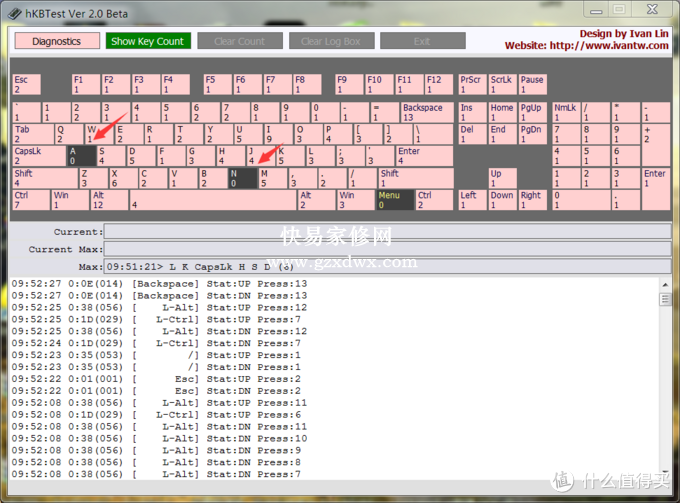Click the Right arrow key tile
The width and height of the screenshot is (680, 503).
[533, 200]
